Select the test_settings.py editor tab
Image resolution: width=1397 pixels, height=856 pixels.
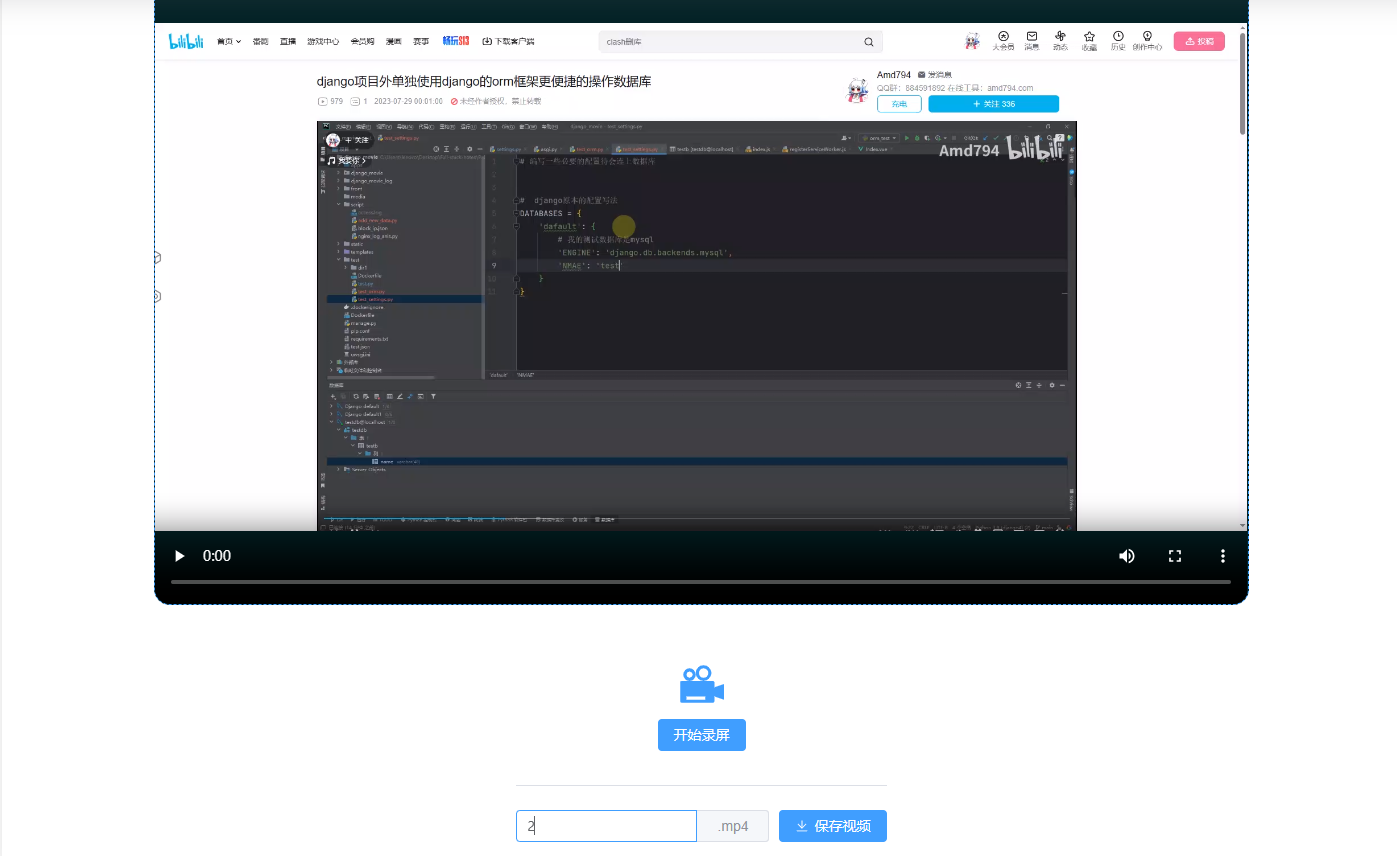(x=637, y=149)
